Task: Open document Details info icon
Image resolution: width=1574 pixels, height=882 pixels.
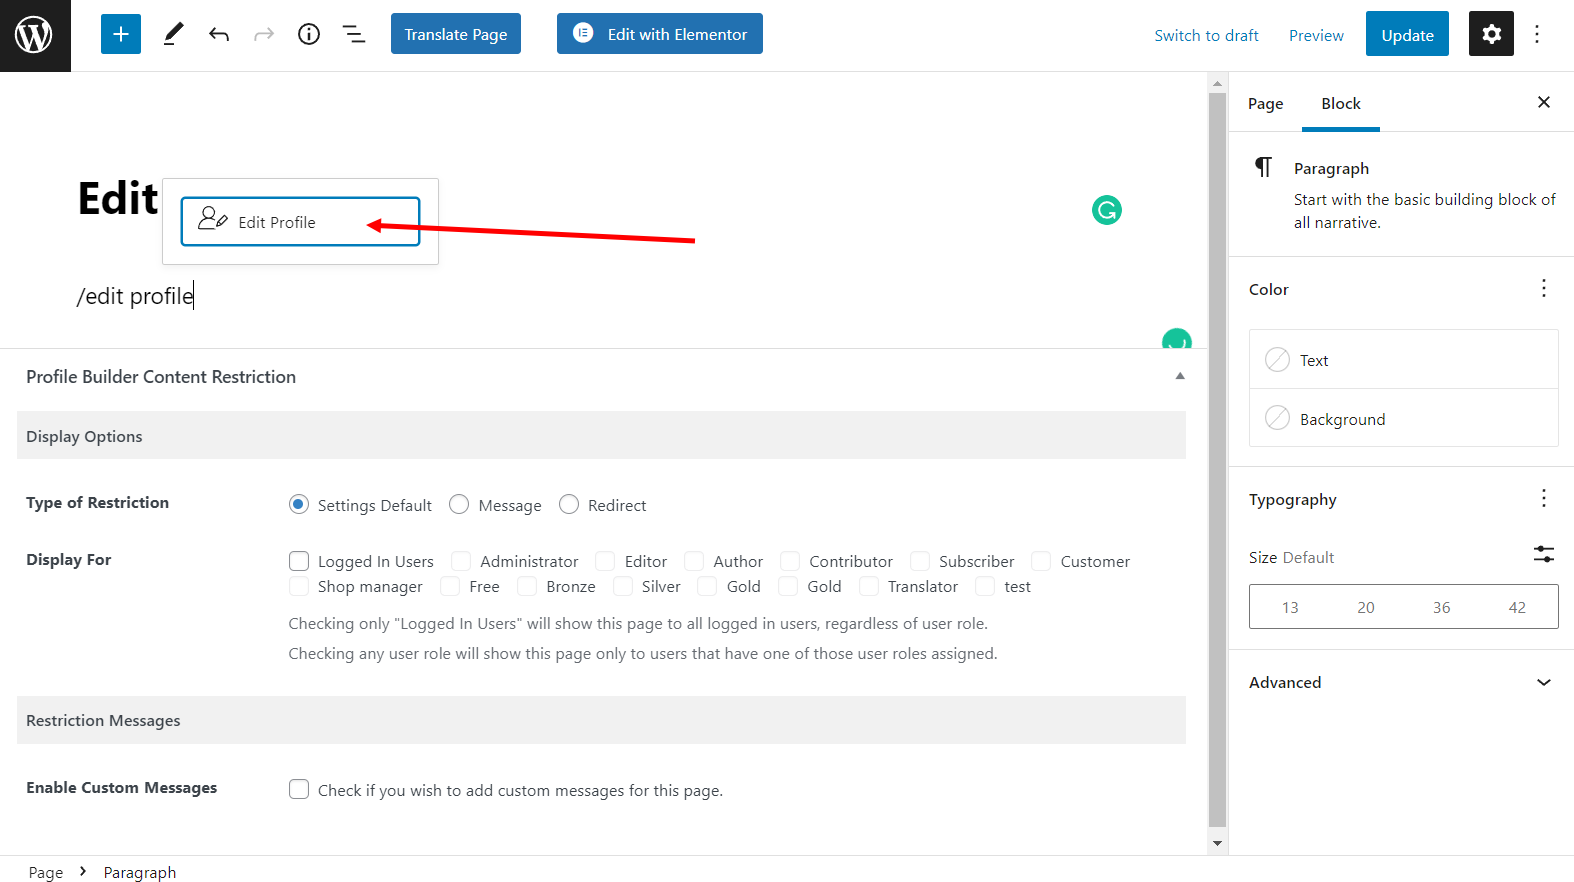Action: pos(309,34)
